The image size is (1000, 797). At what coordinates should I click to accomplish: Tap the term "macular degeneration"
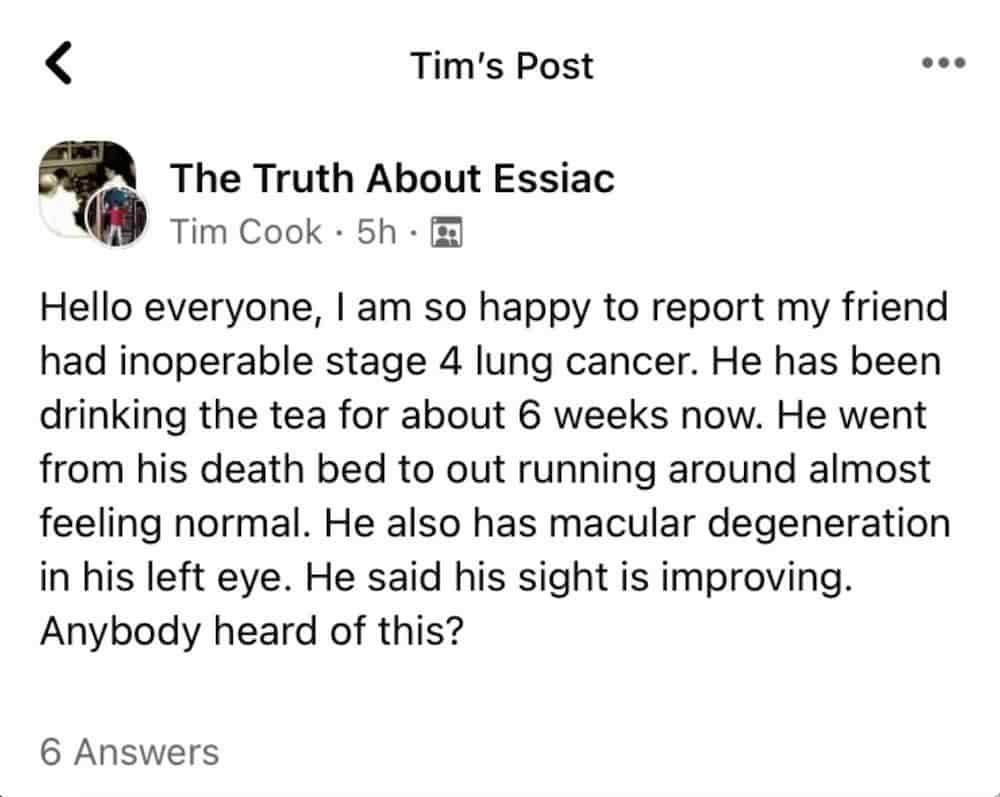pyautogui.click(x=749, y=525)
